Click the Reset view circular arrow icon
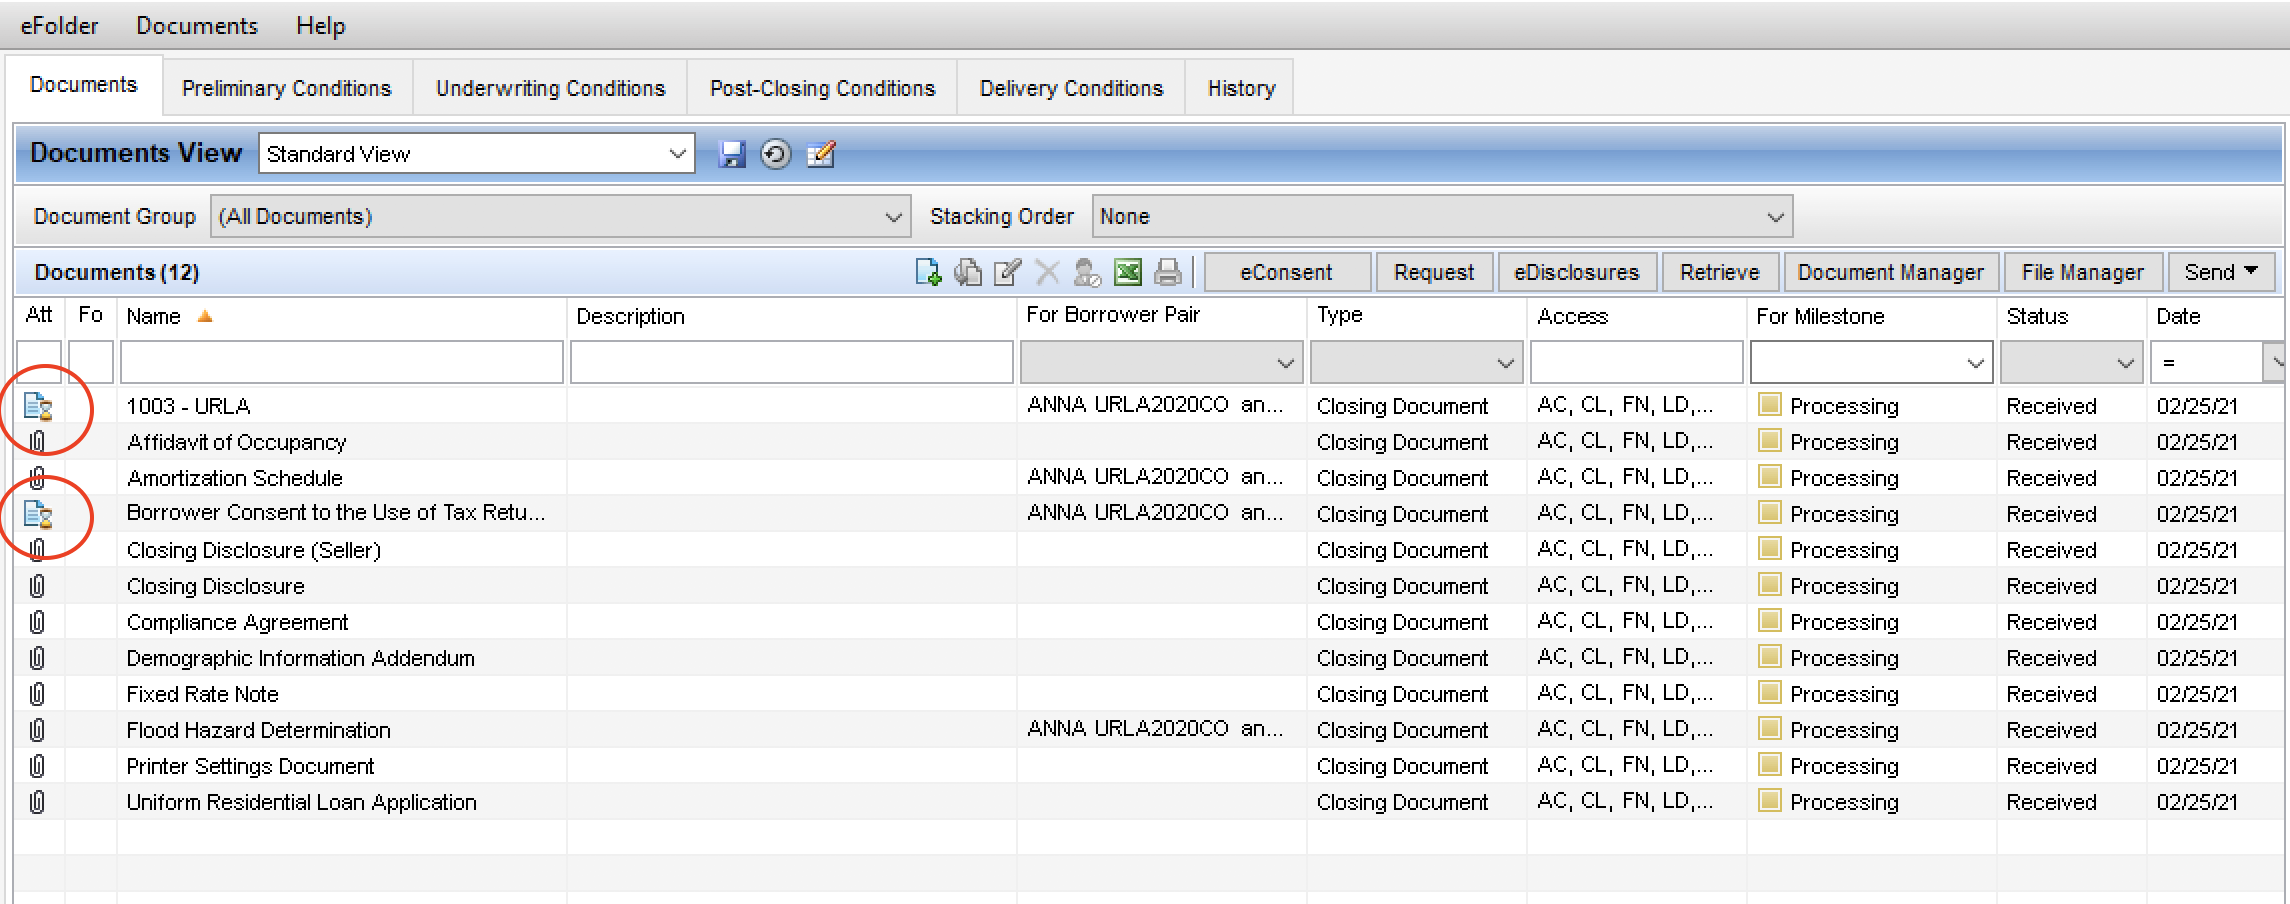2290x904 pixels. 775,154
